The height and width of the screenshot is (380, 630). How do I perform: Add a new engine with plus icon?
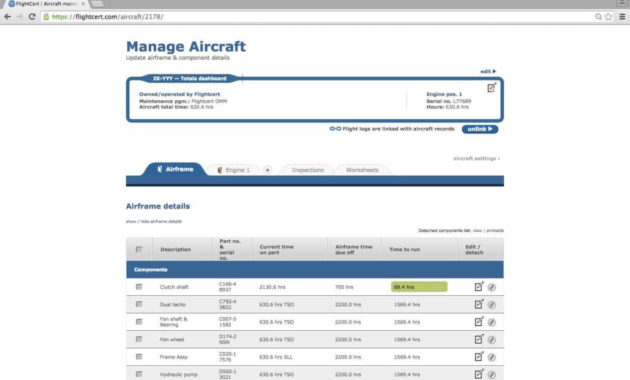(268, 170)
